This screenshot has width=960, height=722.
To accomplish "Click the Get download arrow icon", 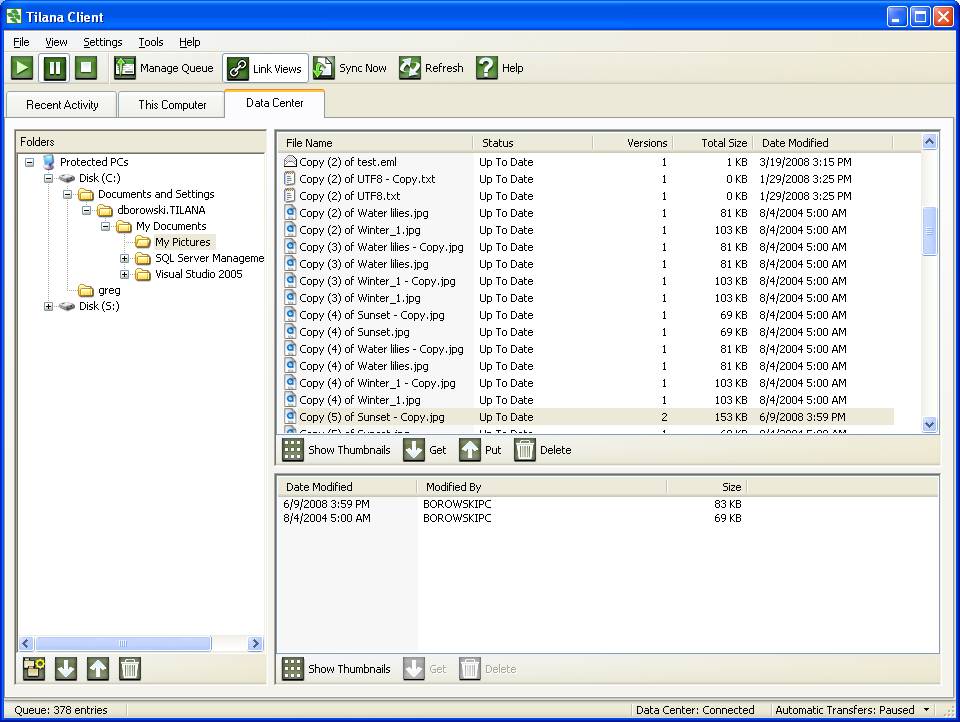I will 414,450.
